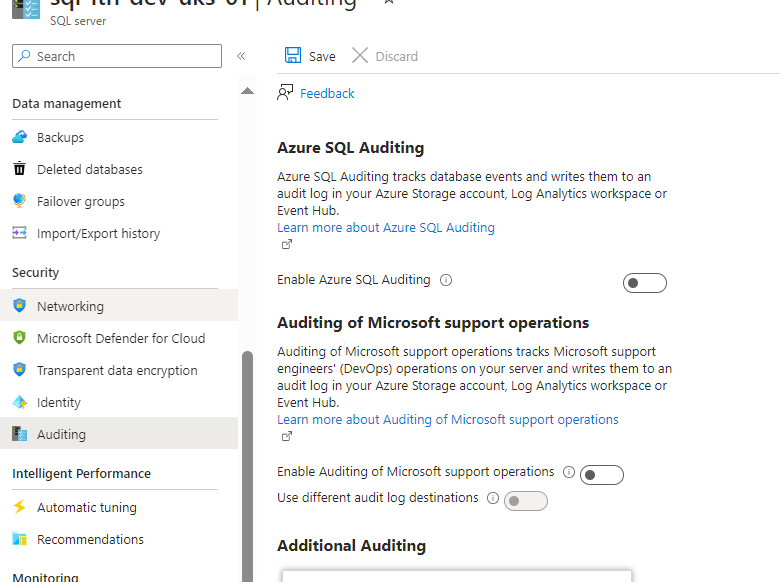Click the Deleted databases trash icon
Screen dimensions: 780x582
[19, 169]
